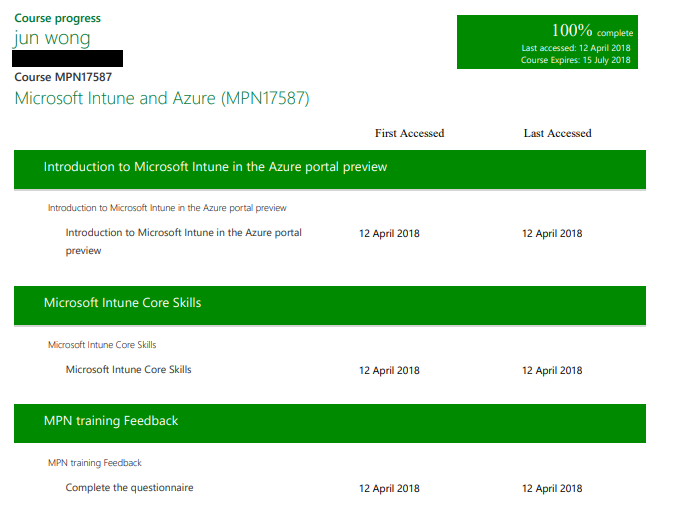
Task: Click small grey 'Introduction to Microsoft Intune in the Azure portal preview' subheading
Action: pyautogui.click(x=167, y=208)
